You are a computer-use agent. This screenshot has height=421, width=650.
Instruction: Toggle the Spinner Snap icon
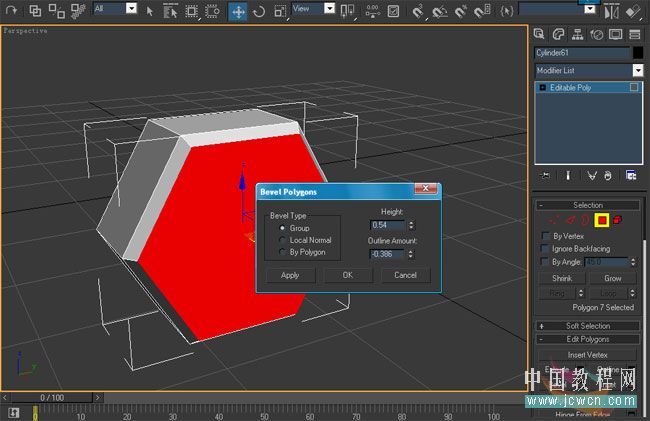coord(482,11)
